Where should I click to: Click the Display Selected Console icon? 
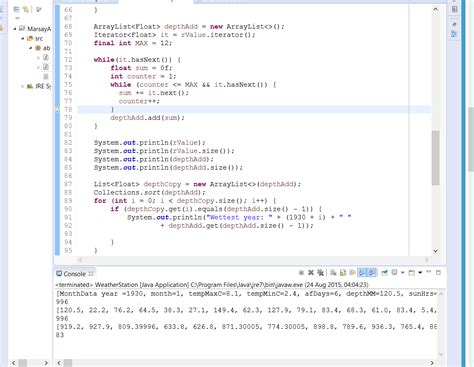point(394,272)
